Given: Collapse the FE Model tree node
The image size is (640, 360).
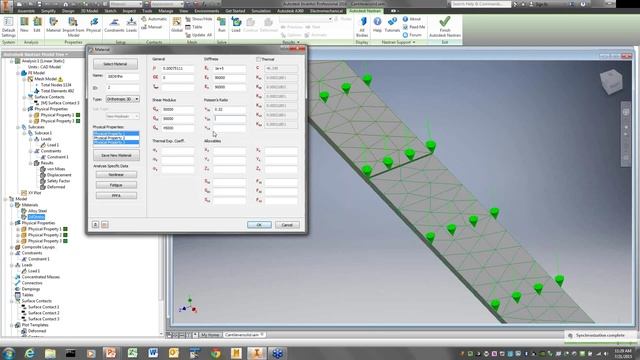Looking at the screenshot, I should tap(18, 73).
